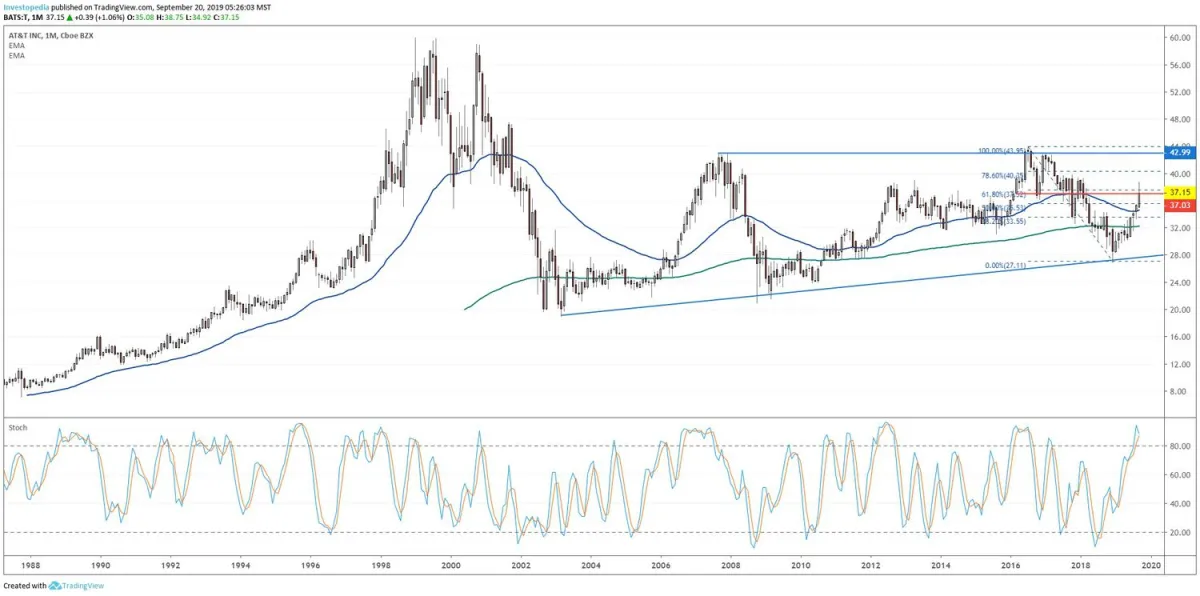This screenshot has width=1200, height=596.
Task: Click the 2006 label on the time axis
Action: pos(661,565)
